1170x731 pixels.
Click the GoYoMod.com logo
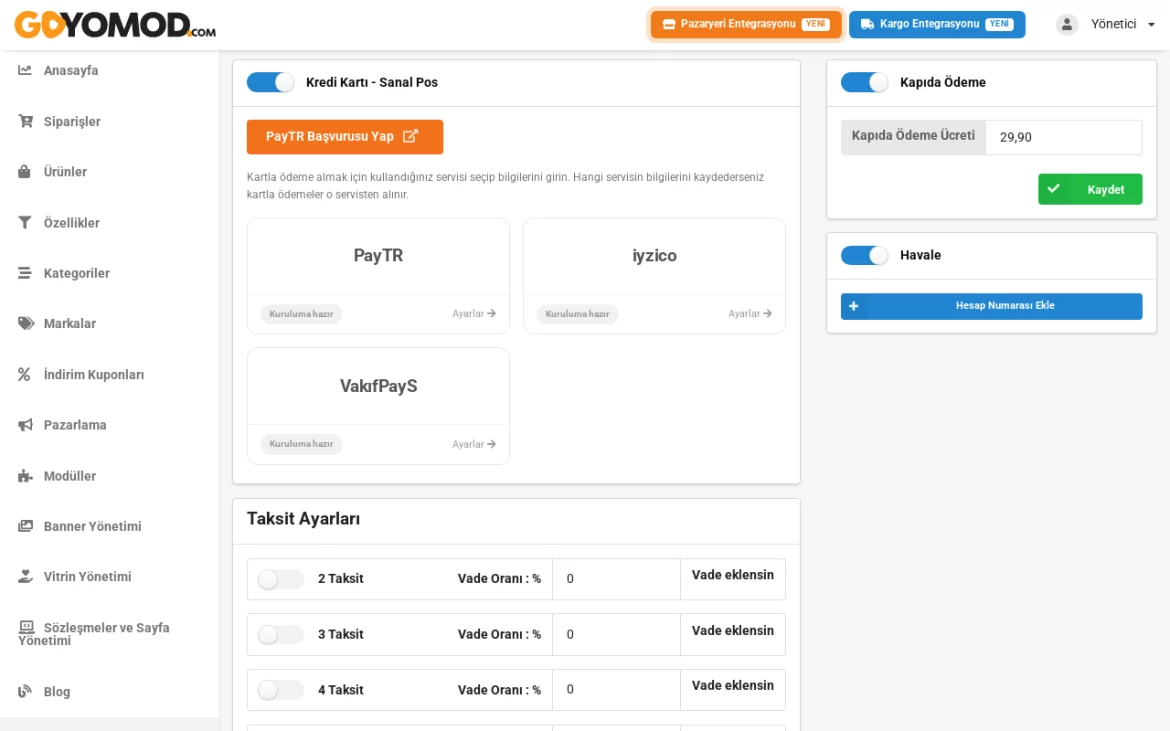[x=115, y=25]
